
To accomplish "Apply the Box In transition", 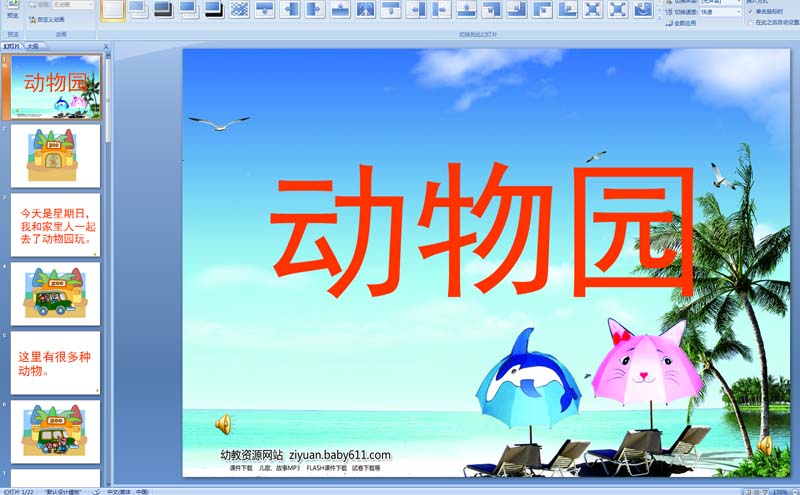I will pyautogui.click(x=593, y=9).
